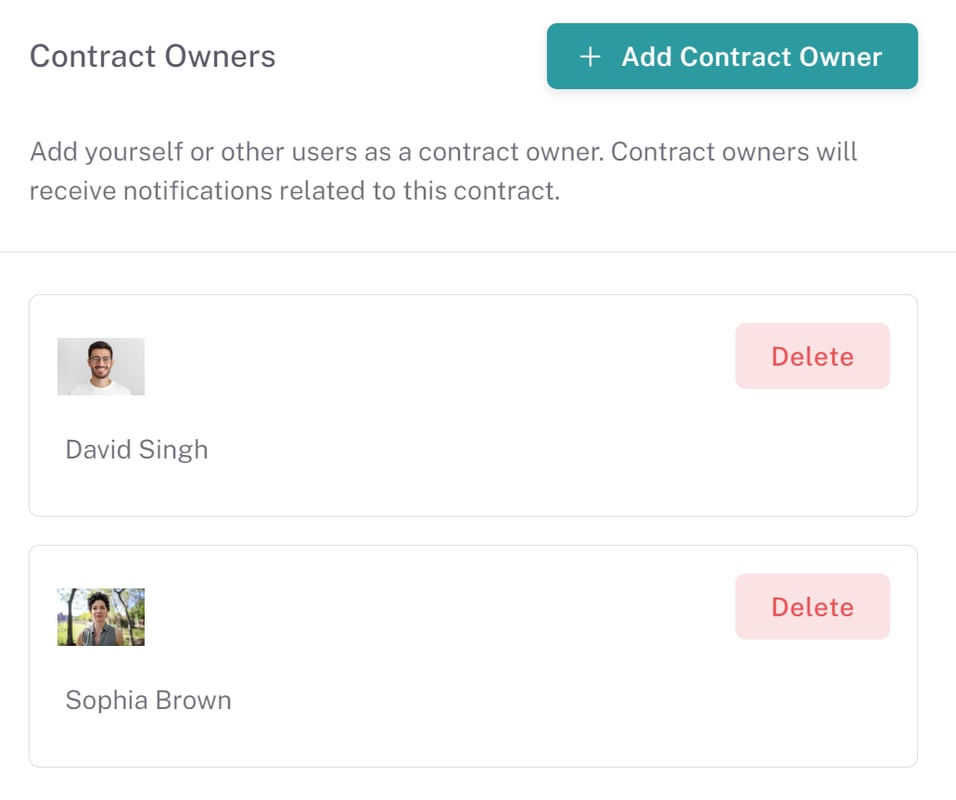
Task: Click the red Delete text beside David Singh
Action: 812,357
